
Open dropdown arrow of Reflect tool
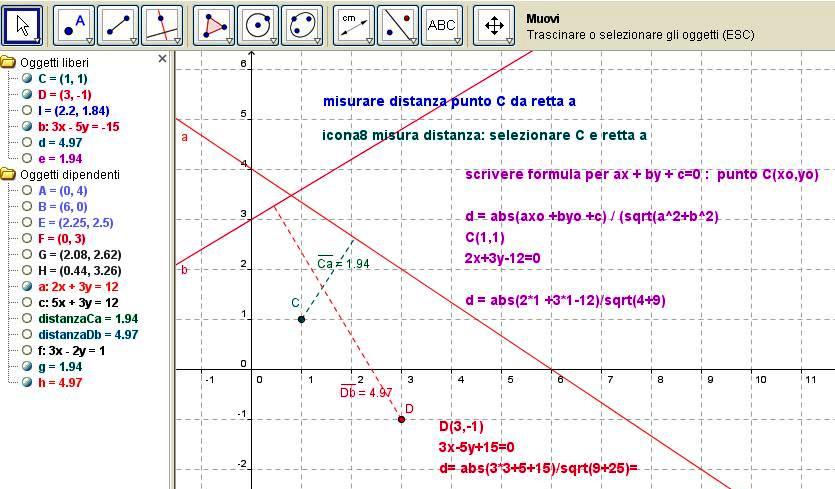tap(413, 41)
